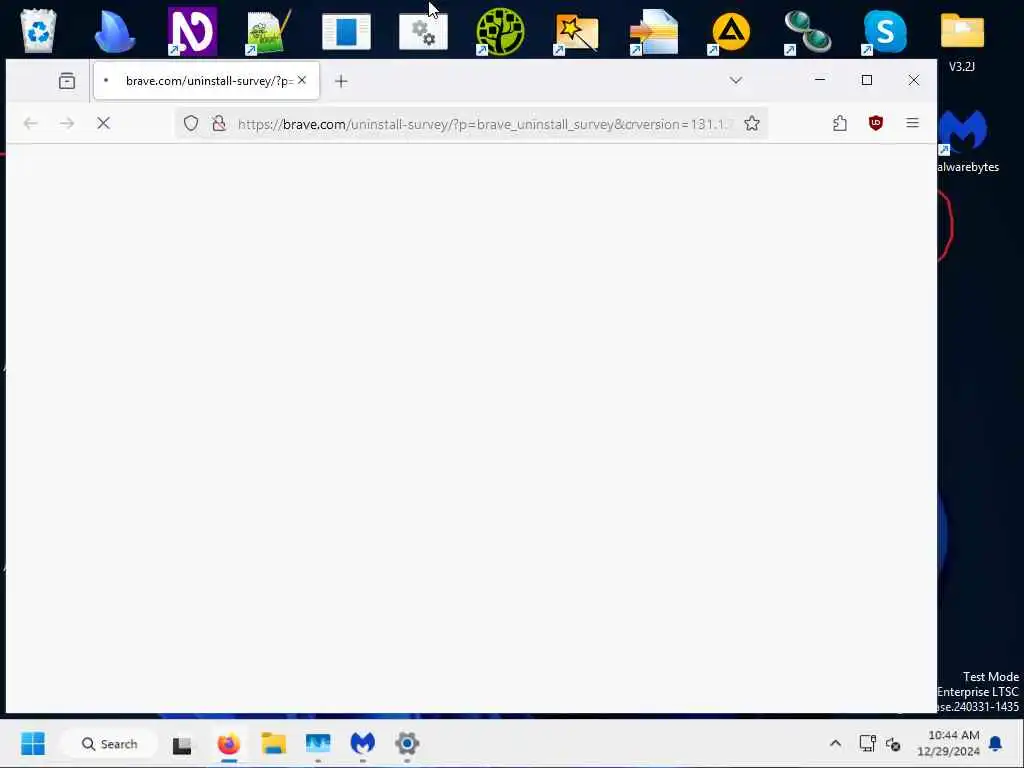Show site connection security lock info
The height and width of the screenshot is (768, 1024).
219,123
